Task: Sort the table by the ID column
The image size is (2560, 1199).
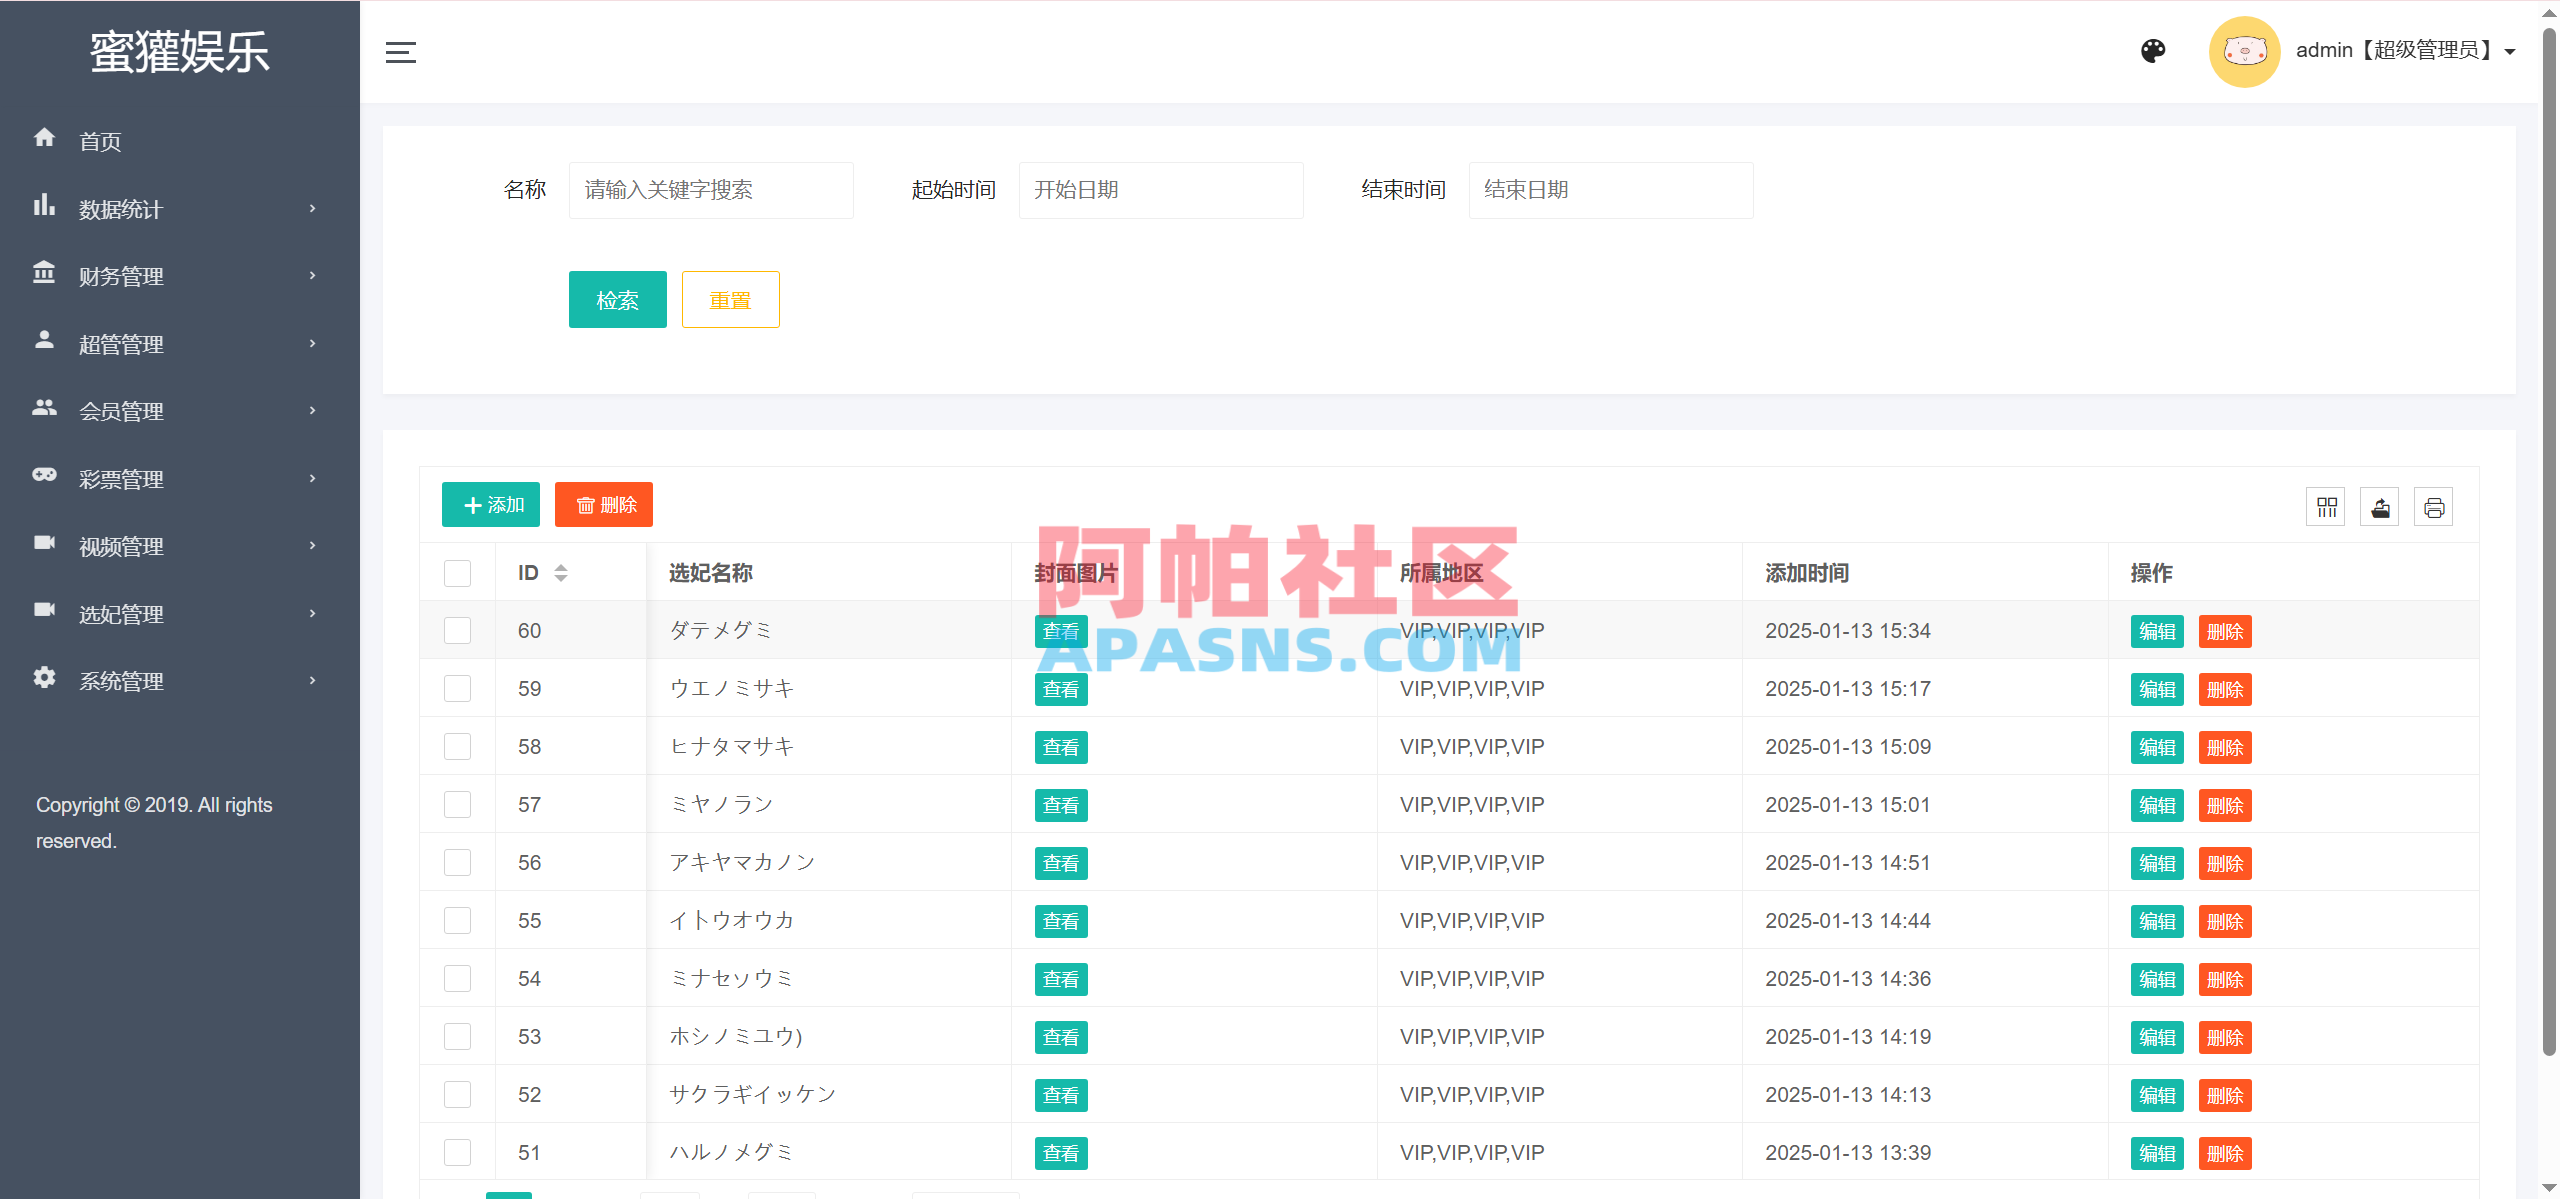Action: (561, 573)
